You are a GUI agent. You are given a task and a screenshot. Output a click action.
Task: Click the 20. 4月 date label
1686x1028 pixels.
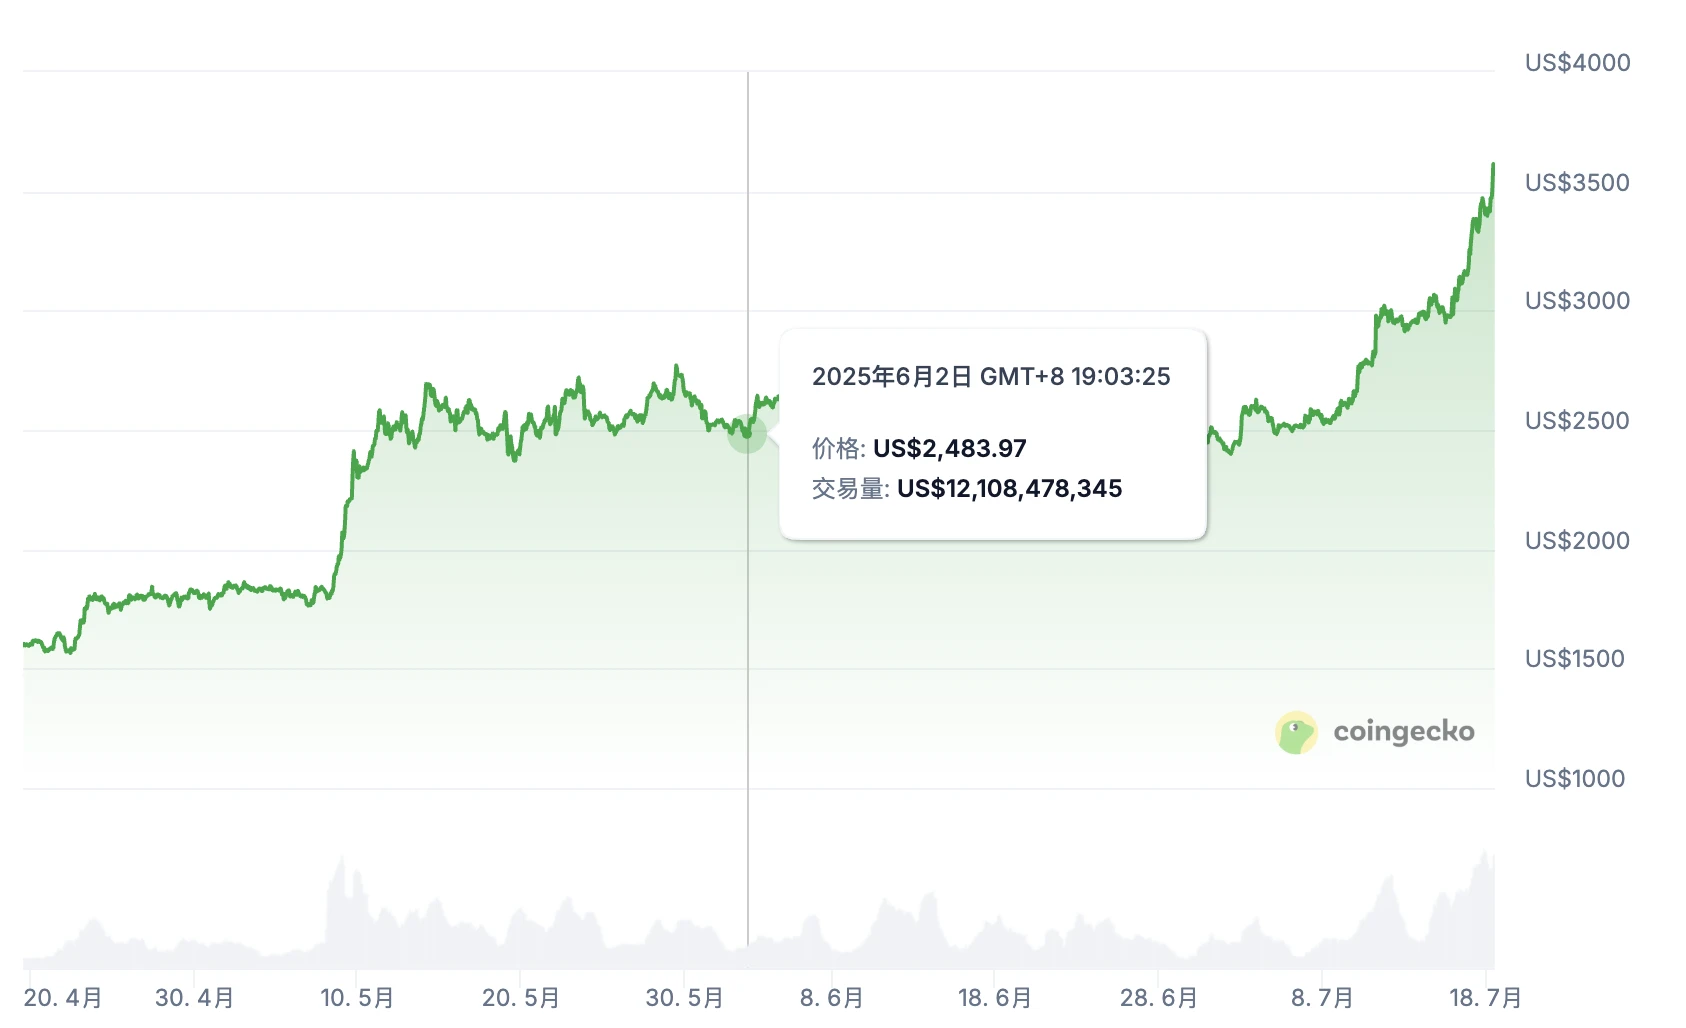(63, 998)
